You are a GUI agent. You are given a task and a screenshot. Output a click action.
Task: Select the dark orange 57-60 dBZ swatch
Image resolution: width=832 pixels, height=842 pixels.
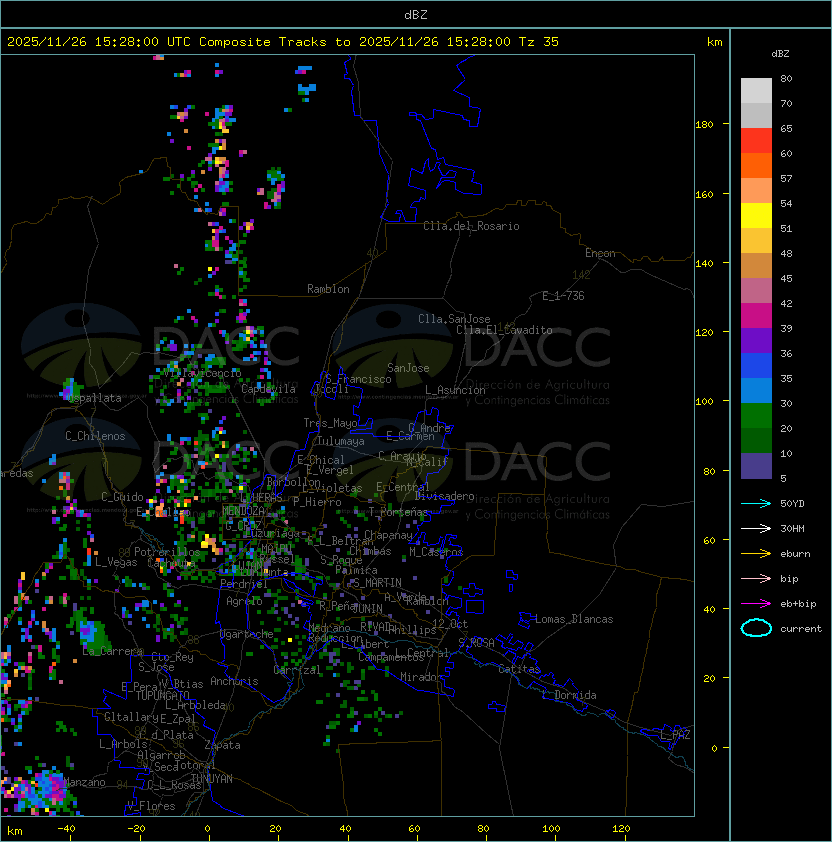point(756,165)
